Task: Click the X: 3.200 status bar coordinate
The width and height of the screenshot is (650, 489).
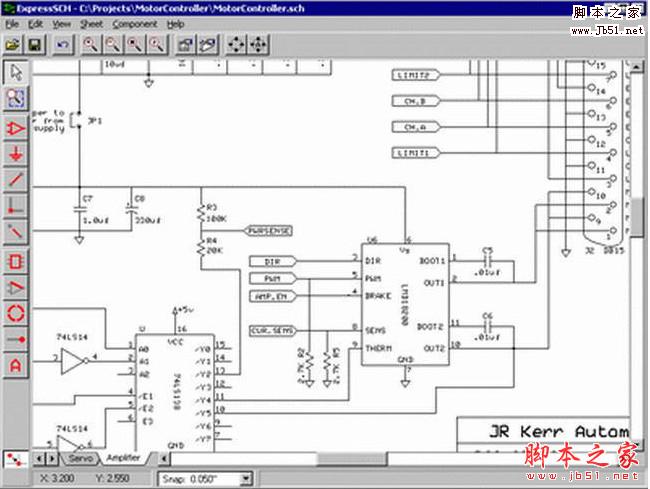Action: pos(57,479)
